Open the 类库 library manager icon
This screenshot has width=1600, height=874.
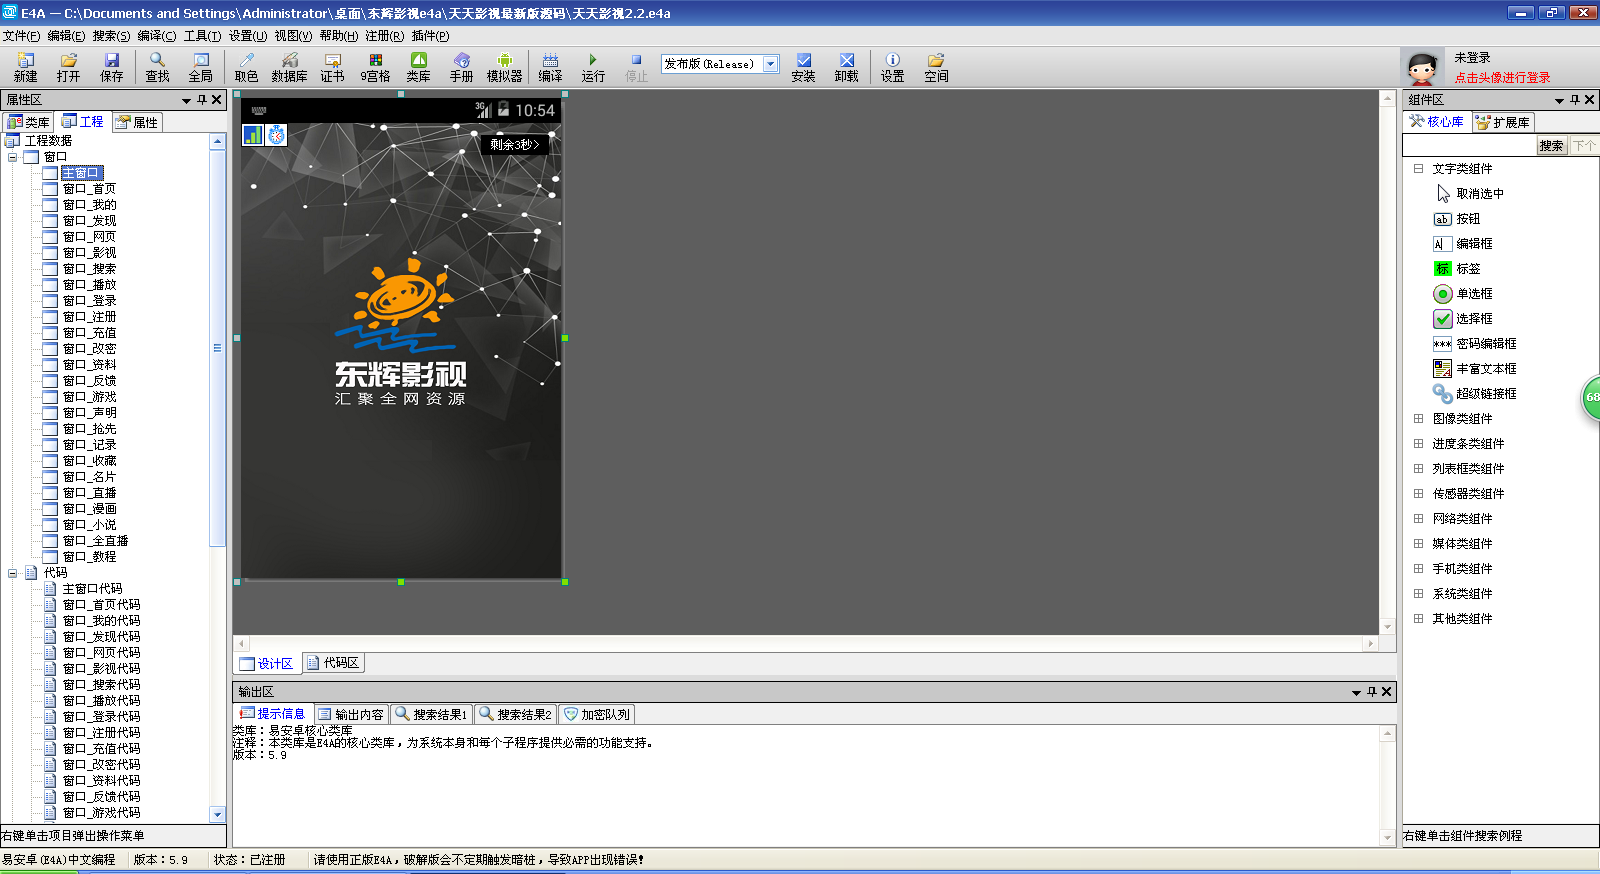418,67
